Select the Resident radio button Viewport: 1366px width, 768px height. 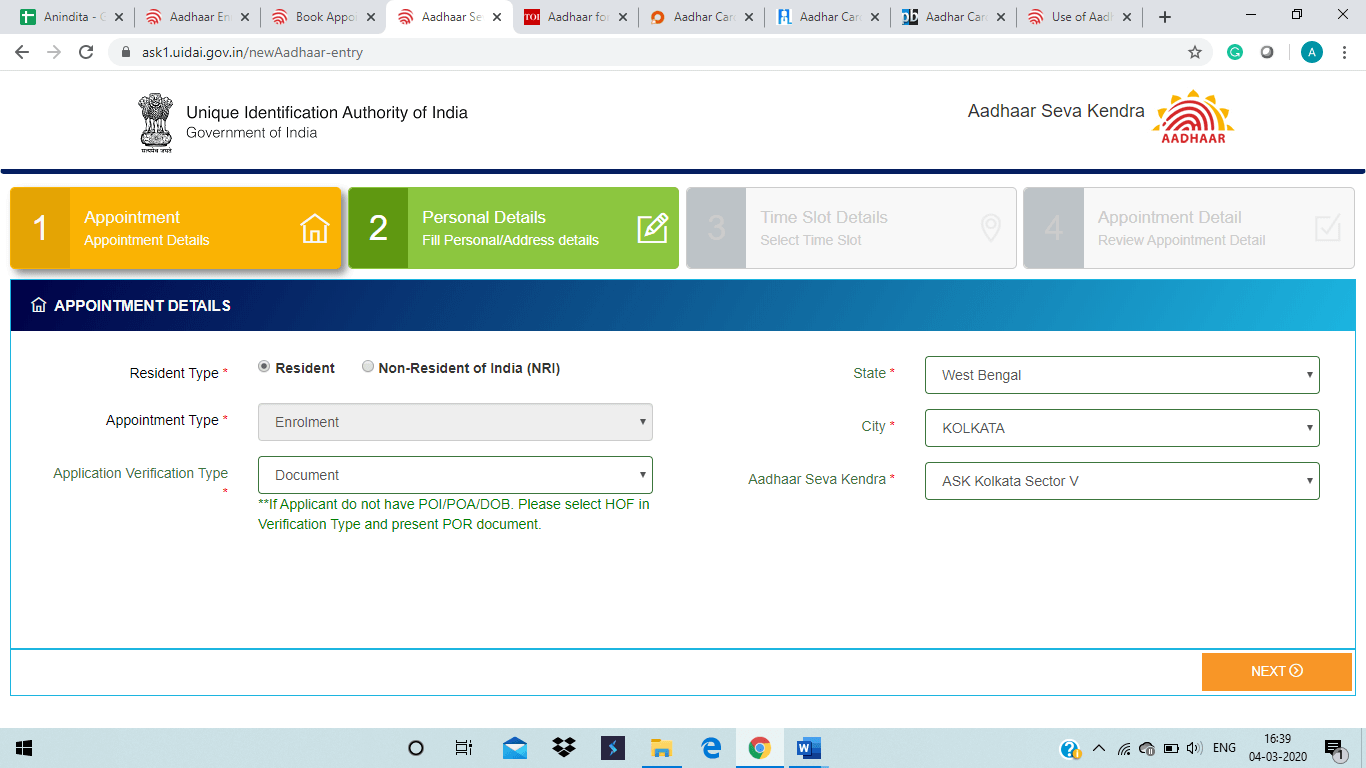point(264,367)
